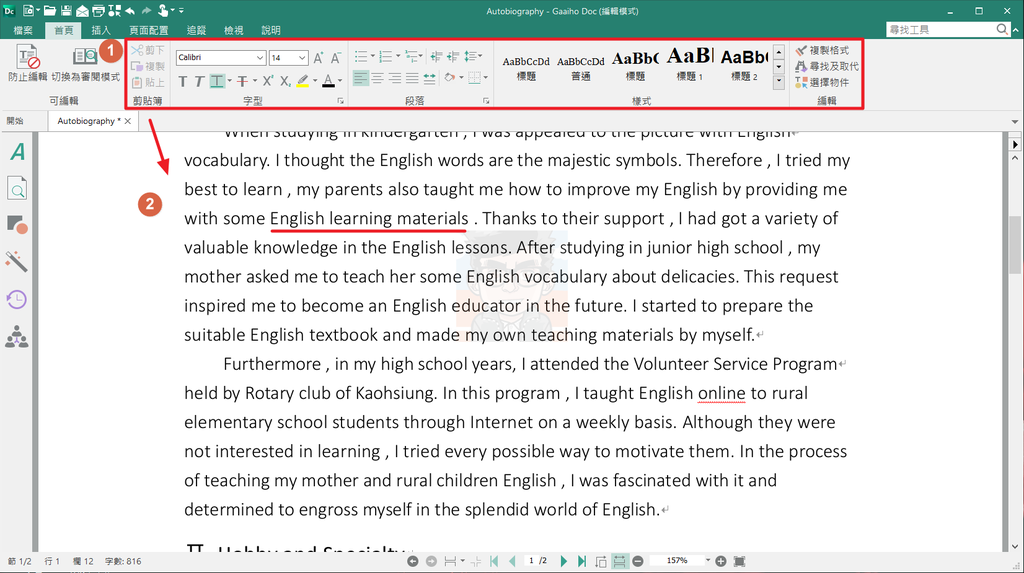Open the search panel magnifier in sidebar
Viewport: 1024px width, 573px height.
click(17, 188)
